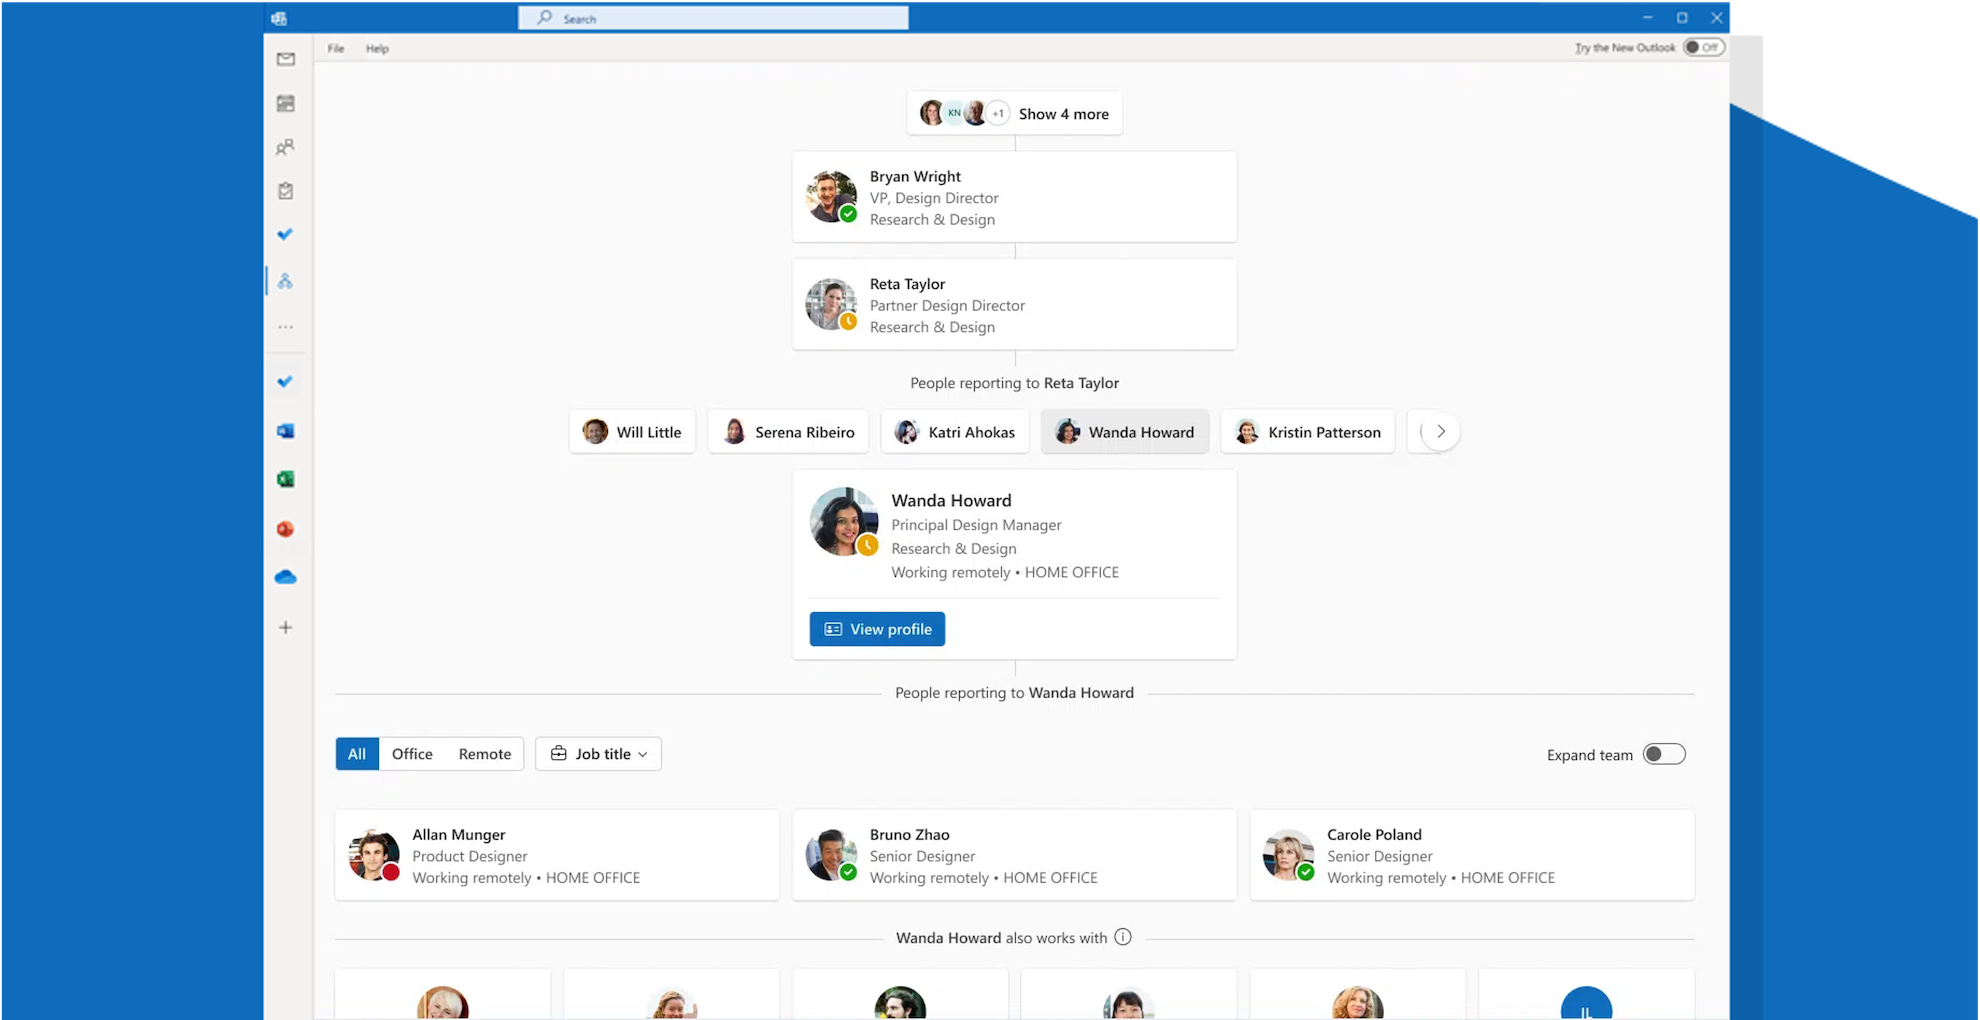Open the Mail view icon
This screenshot has width=1980, height=1020.
click(x=285, y=60)
